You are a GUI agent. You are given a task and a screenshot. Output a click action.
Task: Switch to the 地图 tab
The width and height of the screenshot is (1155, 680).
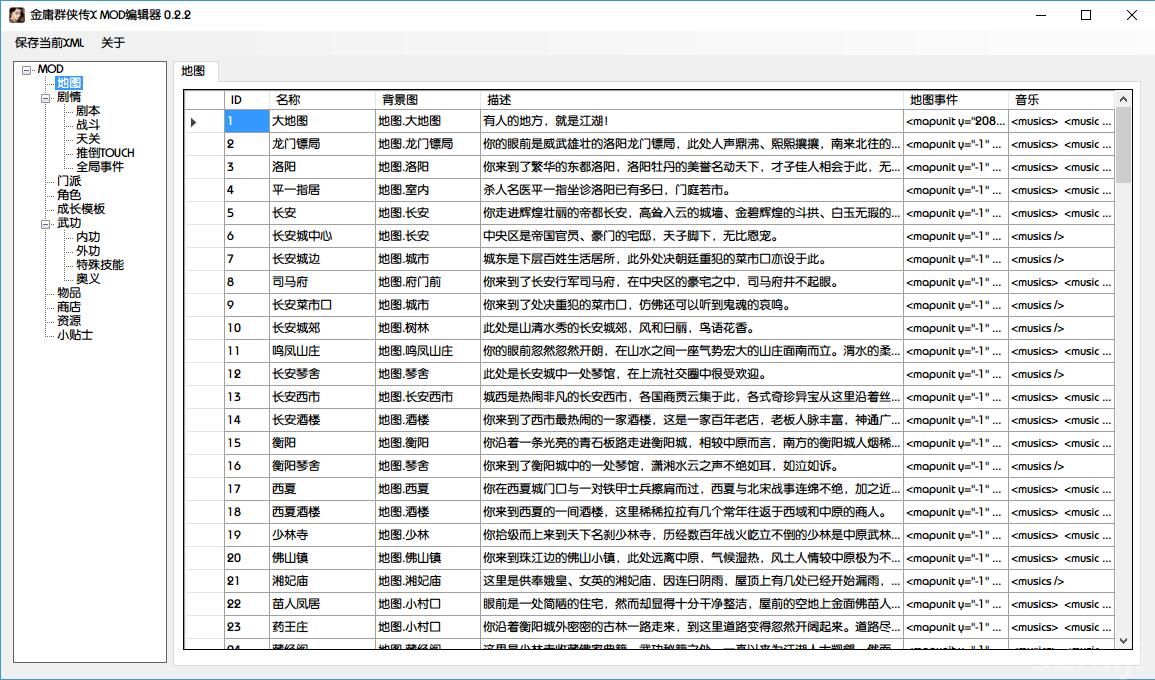tap(193, 71)
